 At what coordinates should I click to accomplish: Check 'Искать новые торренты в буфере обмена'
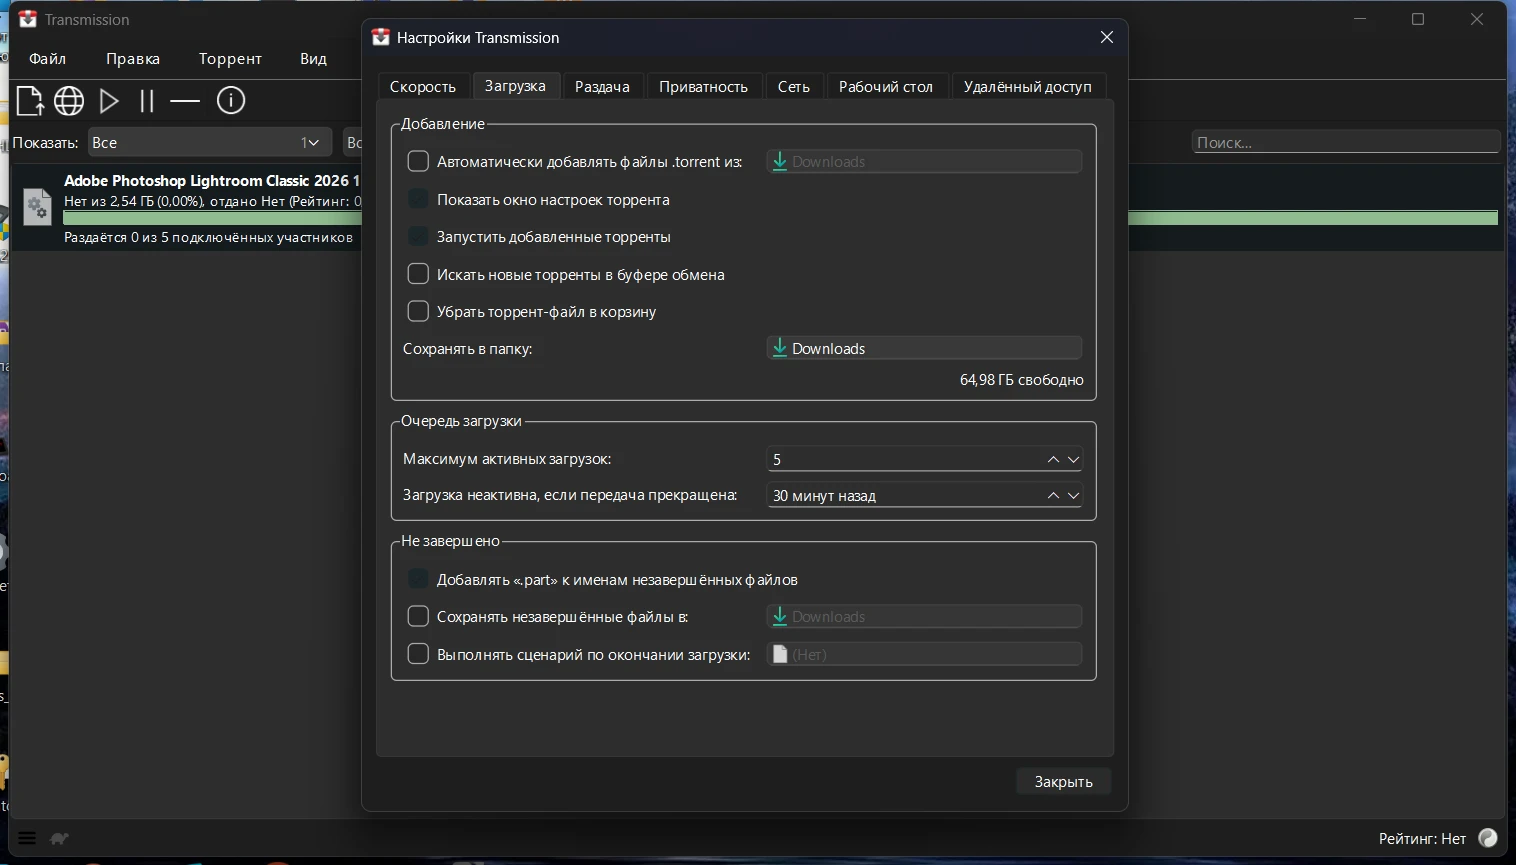(x=418, y=274)
